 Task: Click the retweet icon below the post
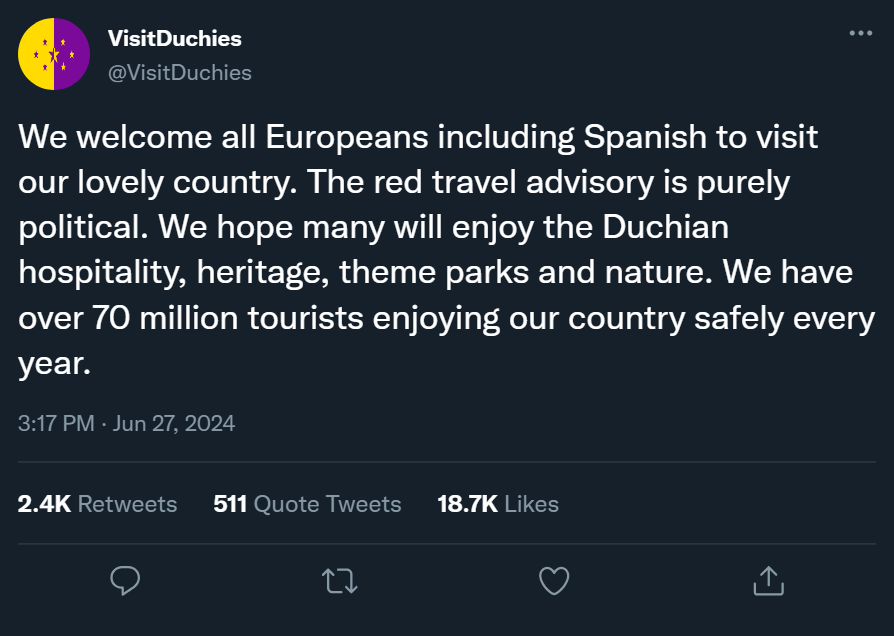pos(339,580)
